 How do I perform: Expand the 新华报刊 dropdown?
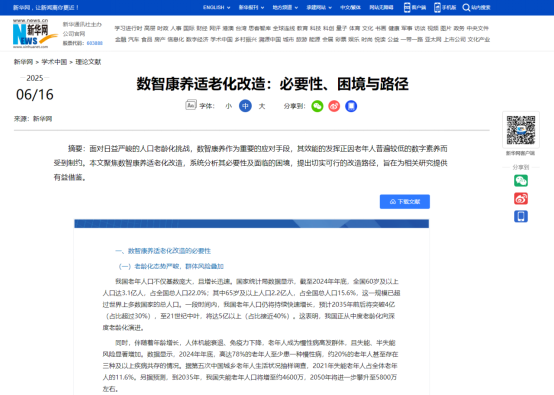pyautogui.click(x=251, y=7)
